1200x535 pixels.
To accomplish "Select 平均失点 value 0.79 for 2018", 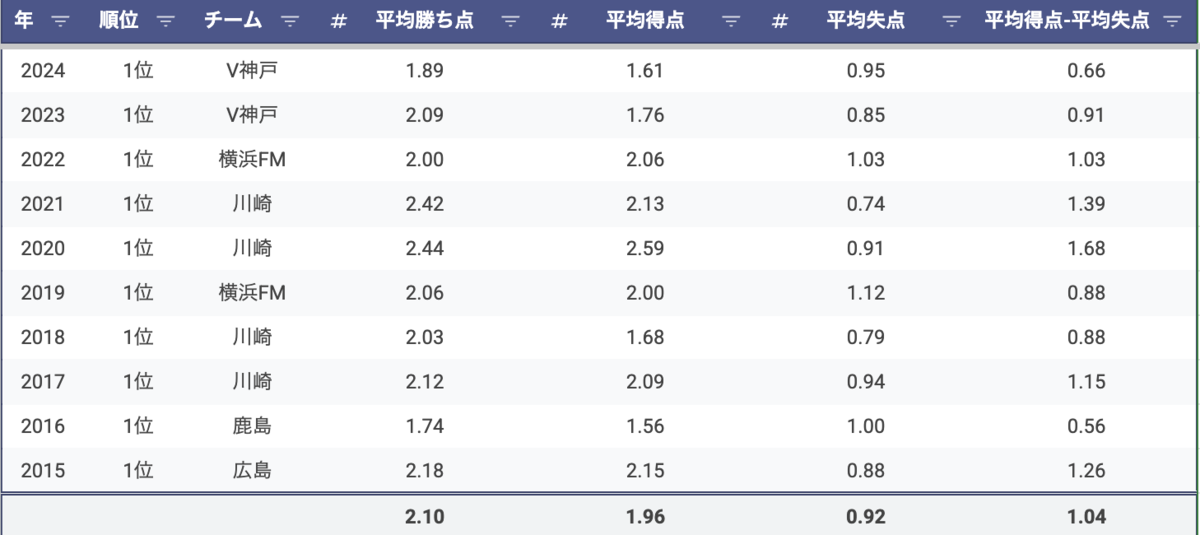I will pos(866,337).
